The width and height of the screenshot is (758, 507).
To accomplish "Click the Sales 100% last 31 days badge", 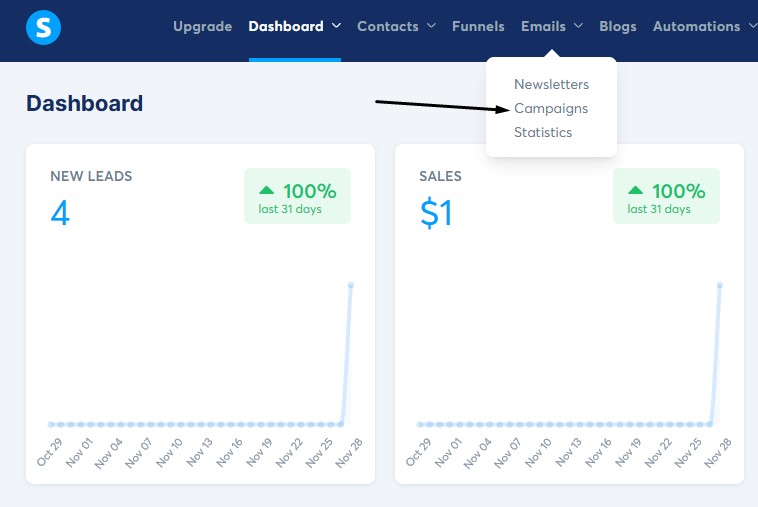I will pos(666,196).
